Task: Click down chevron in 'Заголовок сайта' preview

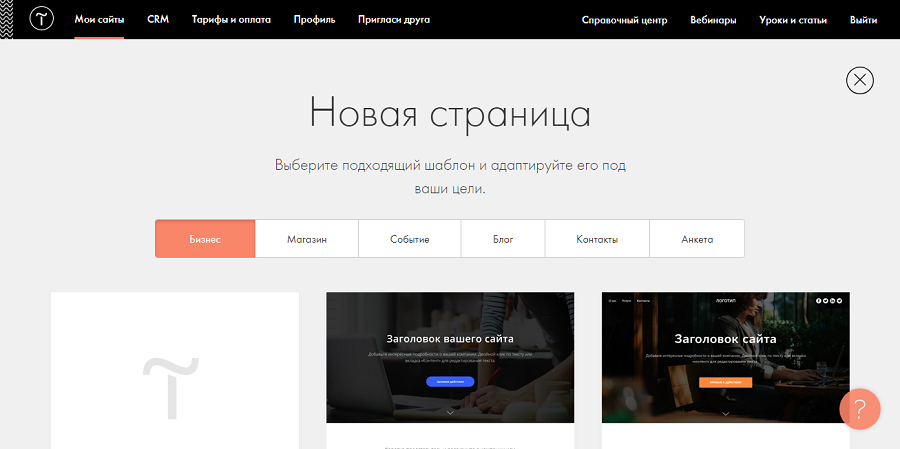Action: [726, 413]
